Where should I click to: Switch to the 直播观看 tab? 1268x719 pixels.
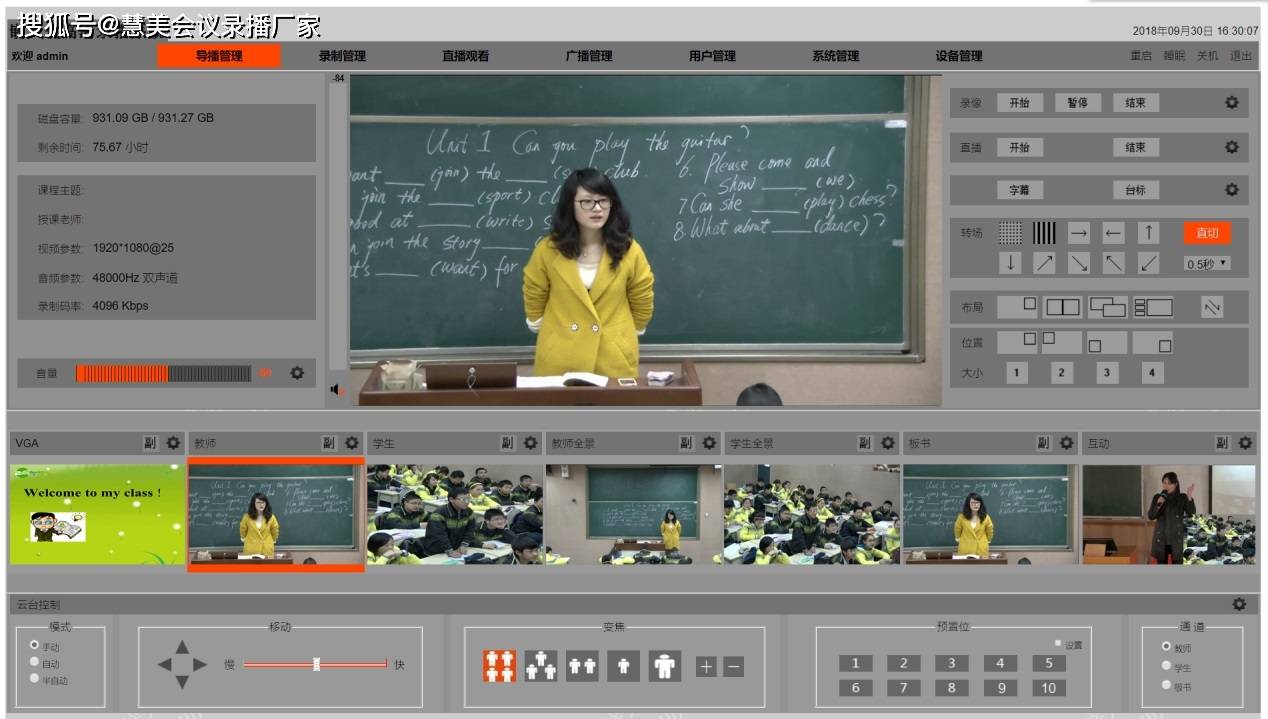click(465, 56)
